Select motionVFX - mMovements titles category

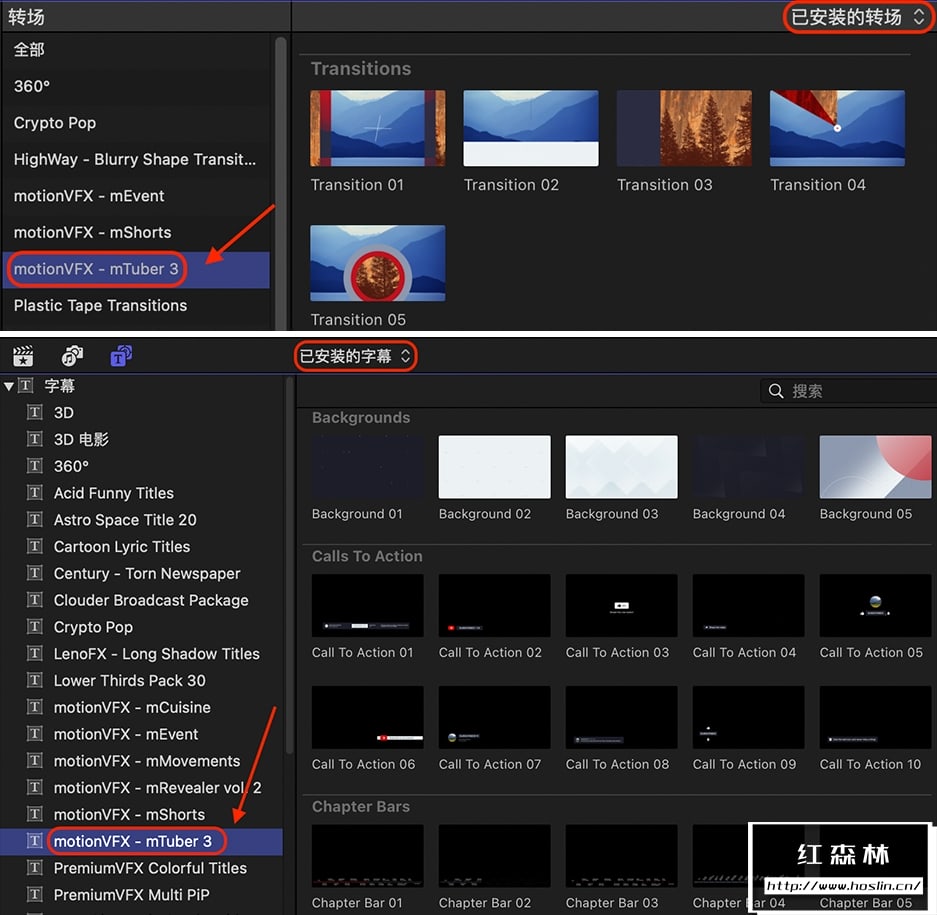pos(142,761)
